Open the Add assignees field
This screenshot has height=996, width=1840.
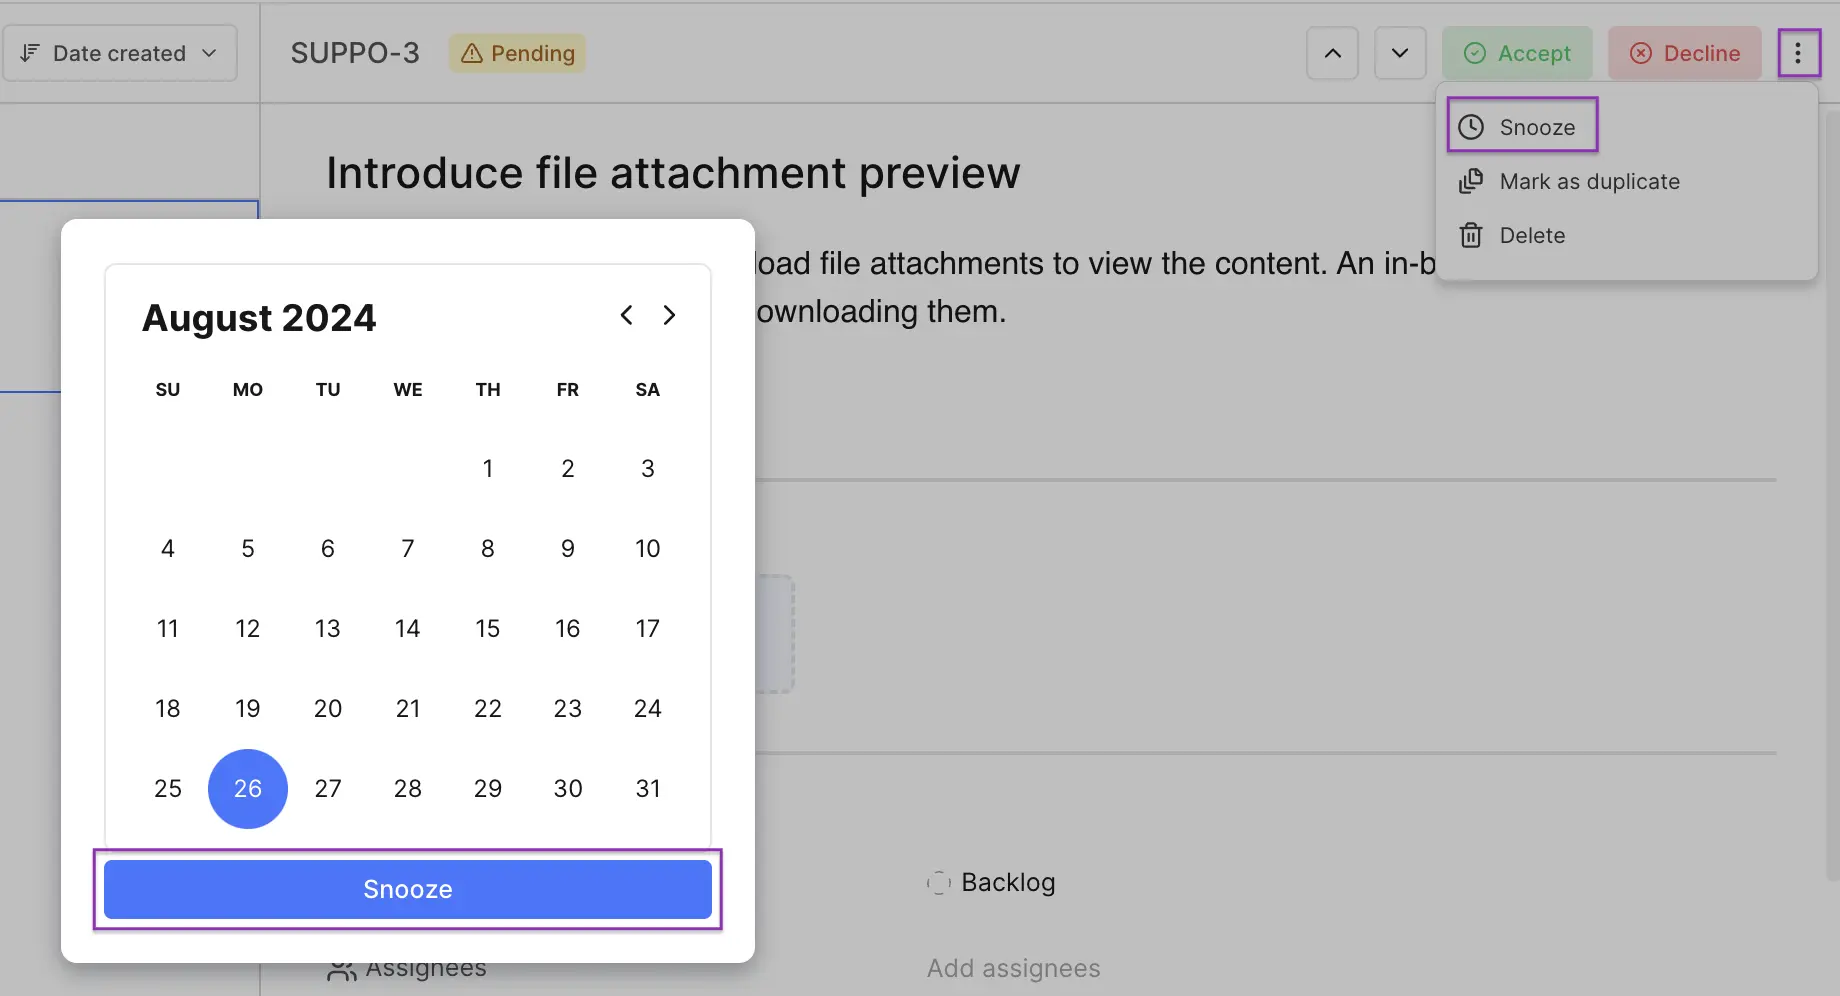tap(1013, 968)
